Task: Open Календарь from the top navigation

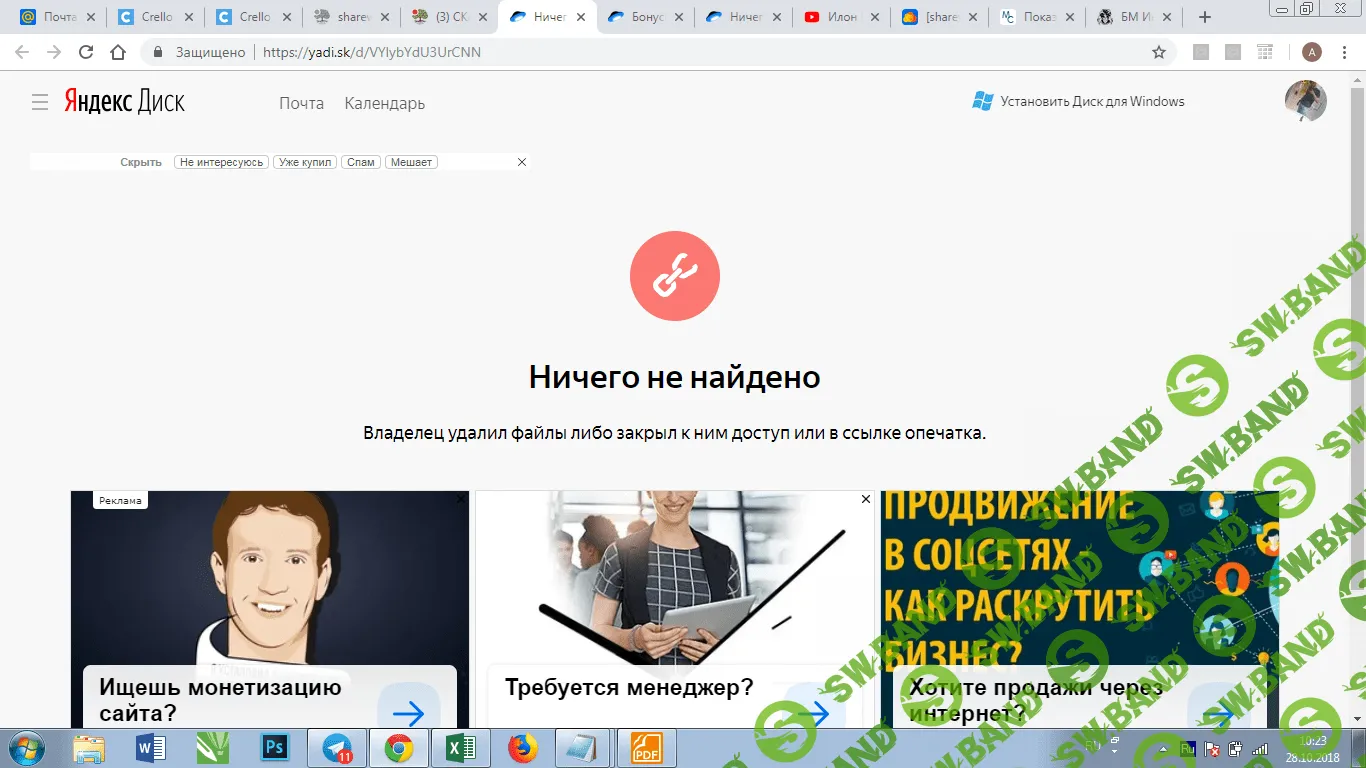Action: pyautogui.click(x=384, y=103)
